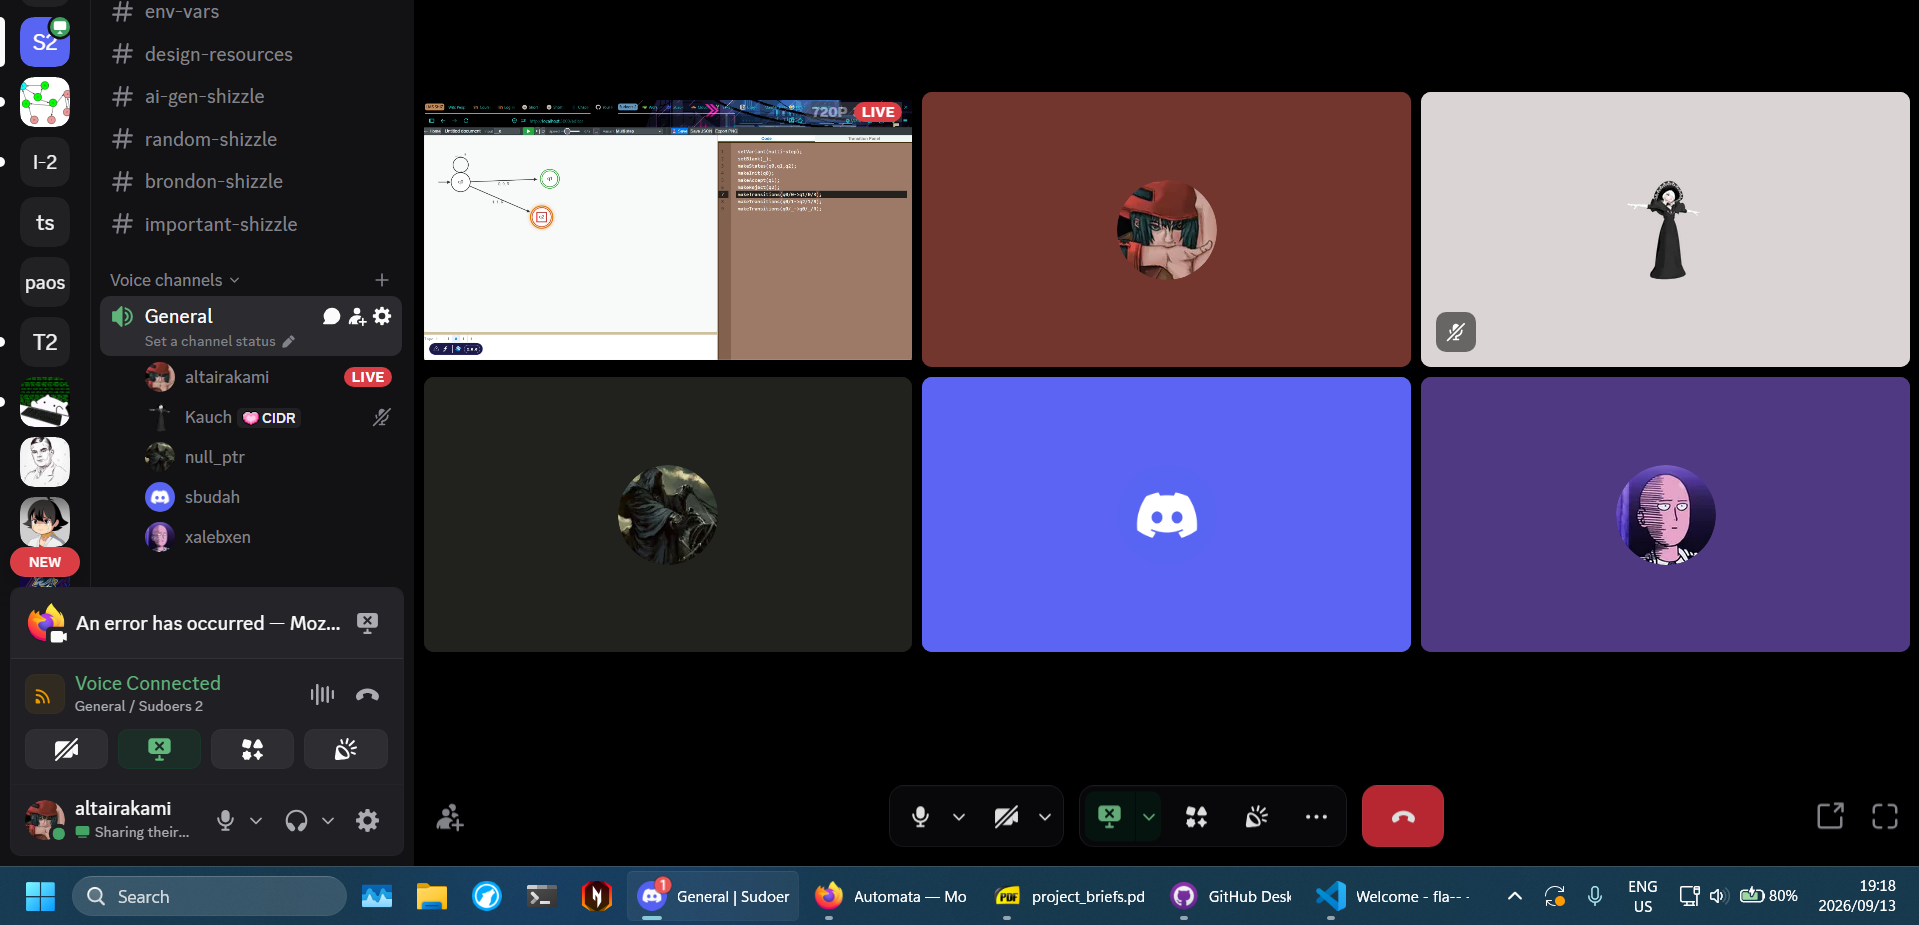This screenshot has height=925, width=1919.
Task: Invite people to General voice channel
Action: tap(357, 317)
